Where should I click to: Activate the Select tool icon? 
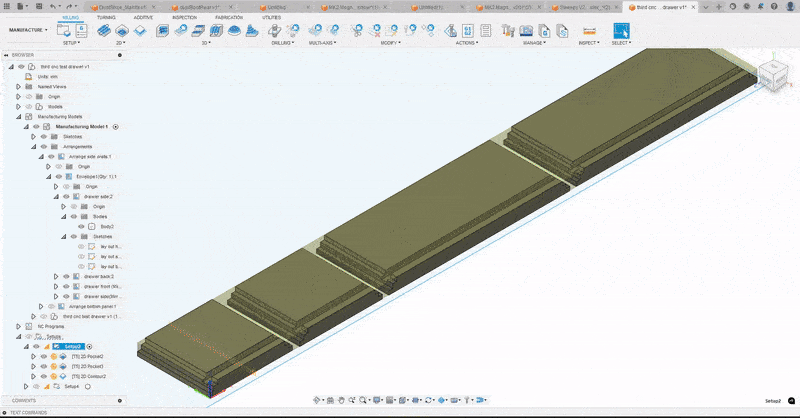tap(621, 31)
